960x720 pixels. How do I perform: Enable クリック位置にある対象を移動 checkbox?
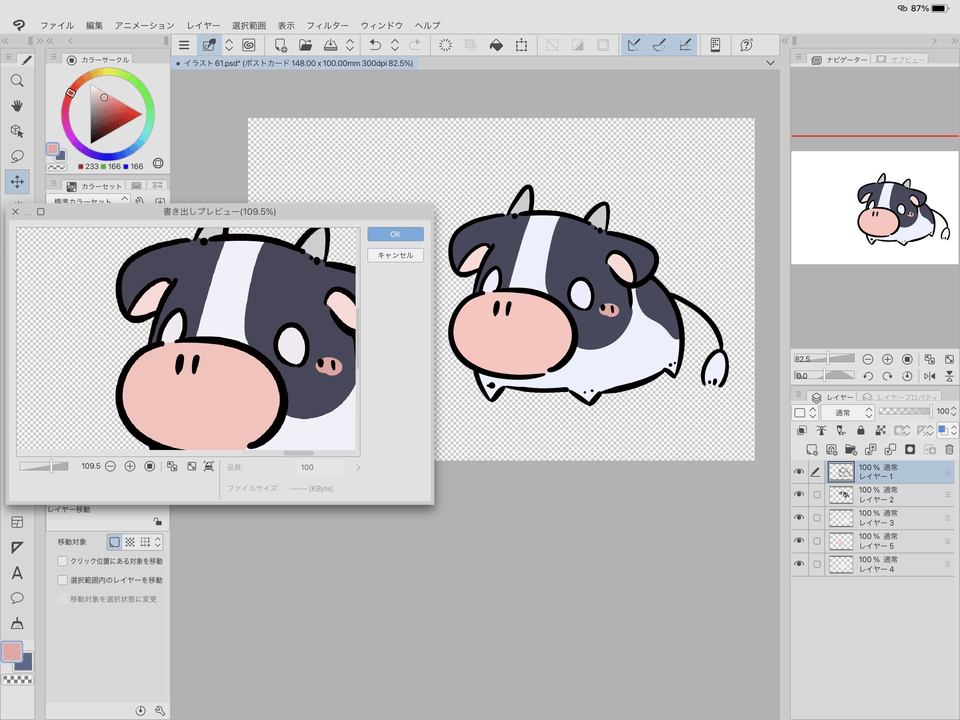[63, 561]
